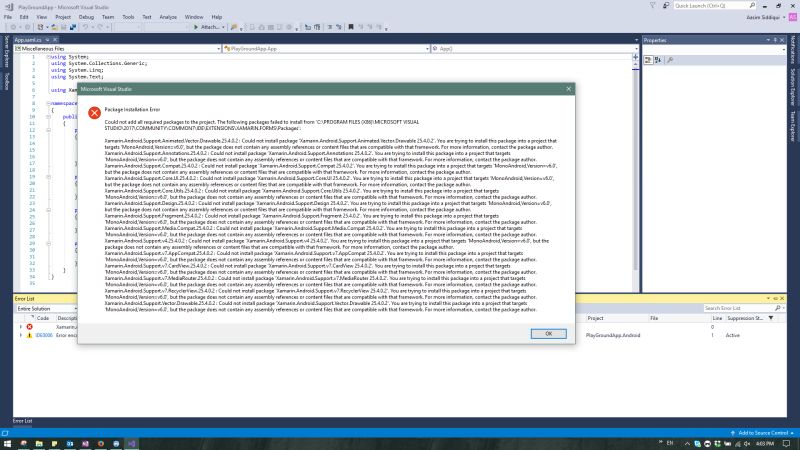800x450 pixels.
Task: Click the Property Pages wrench icon
Action: click(x=670, y=60)
